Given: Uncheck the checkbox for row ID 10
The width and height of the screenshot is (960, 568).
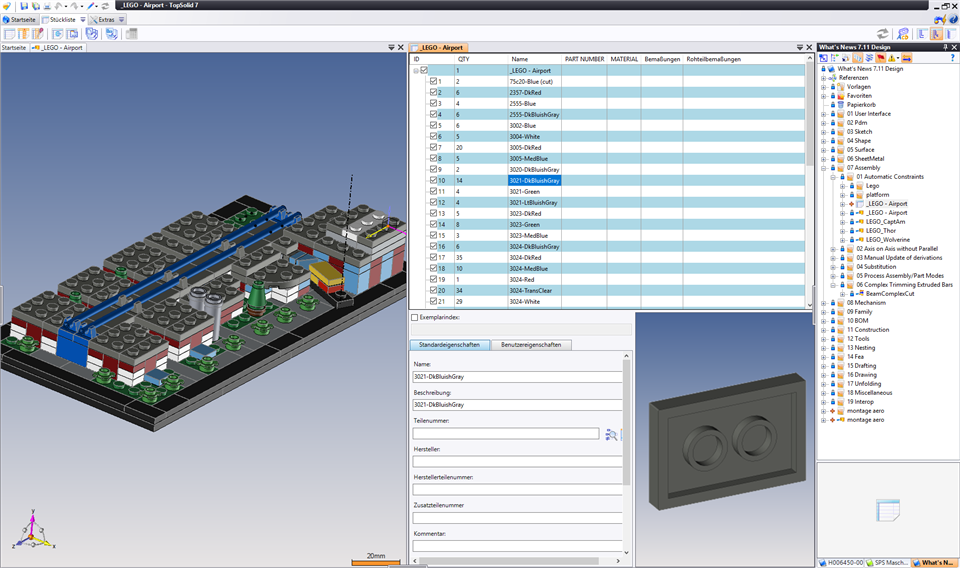Looking at the screenshot, I should pyautogui.click(x=433, y=181).
